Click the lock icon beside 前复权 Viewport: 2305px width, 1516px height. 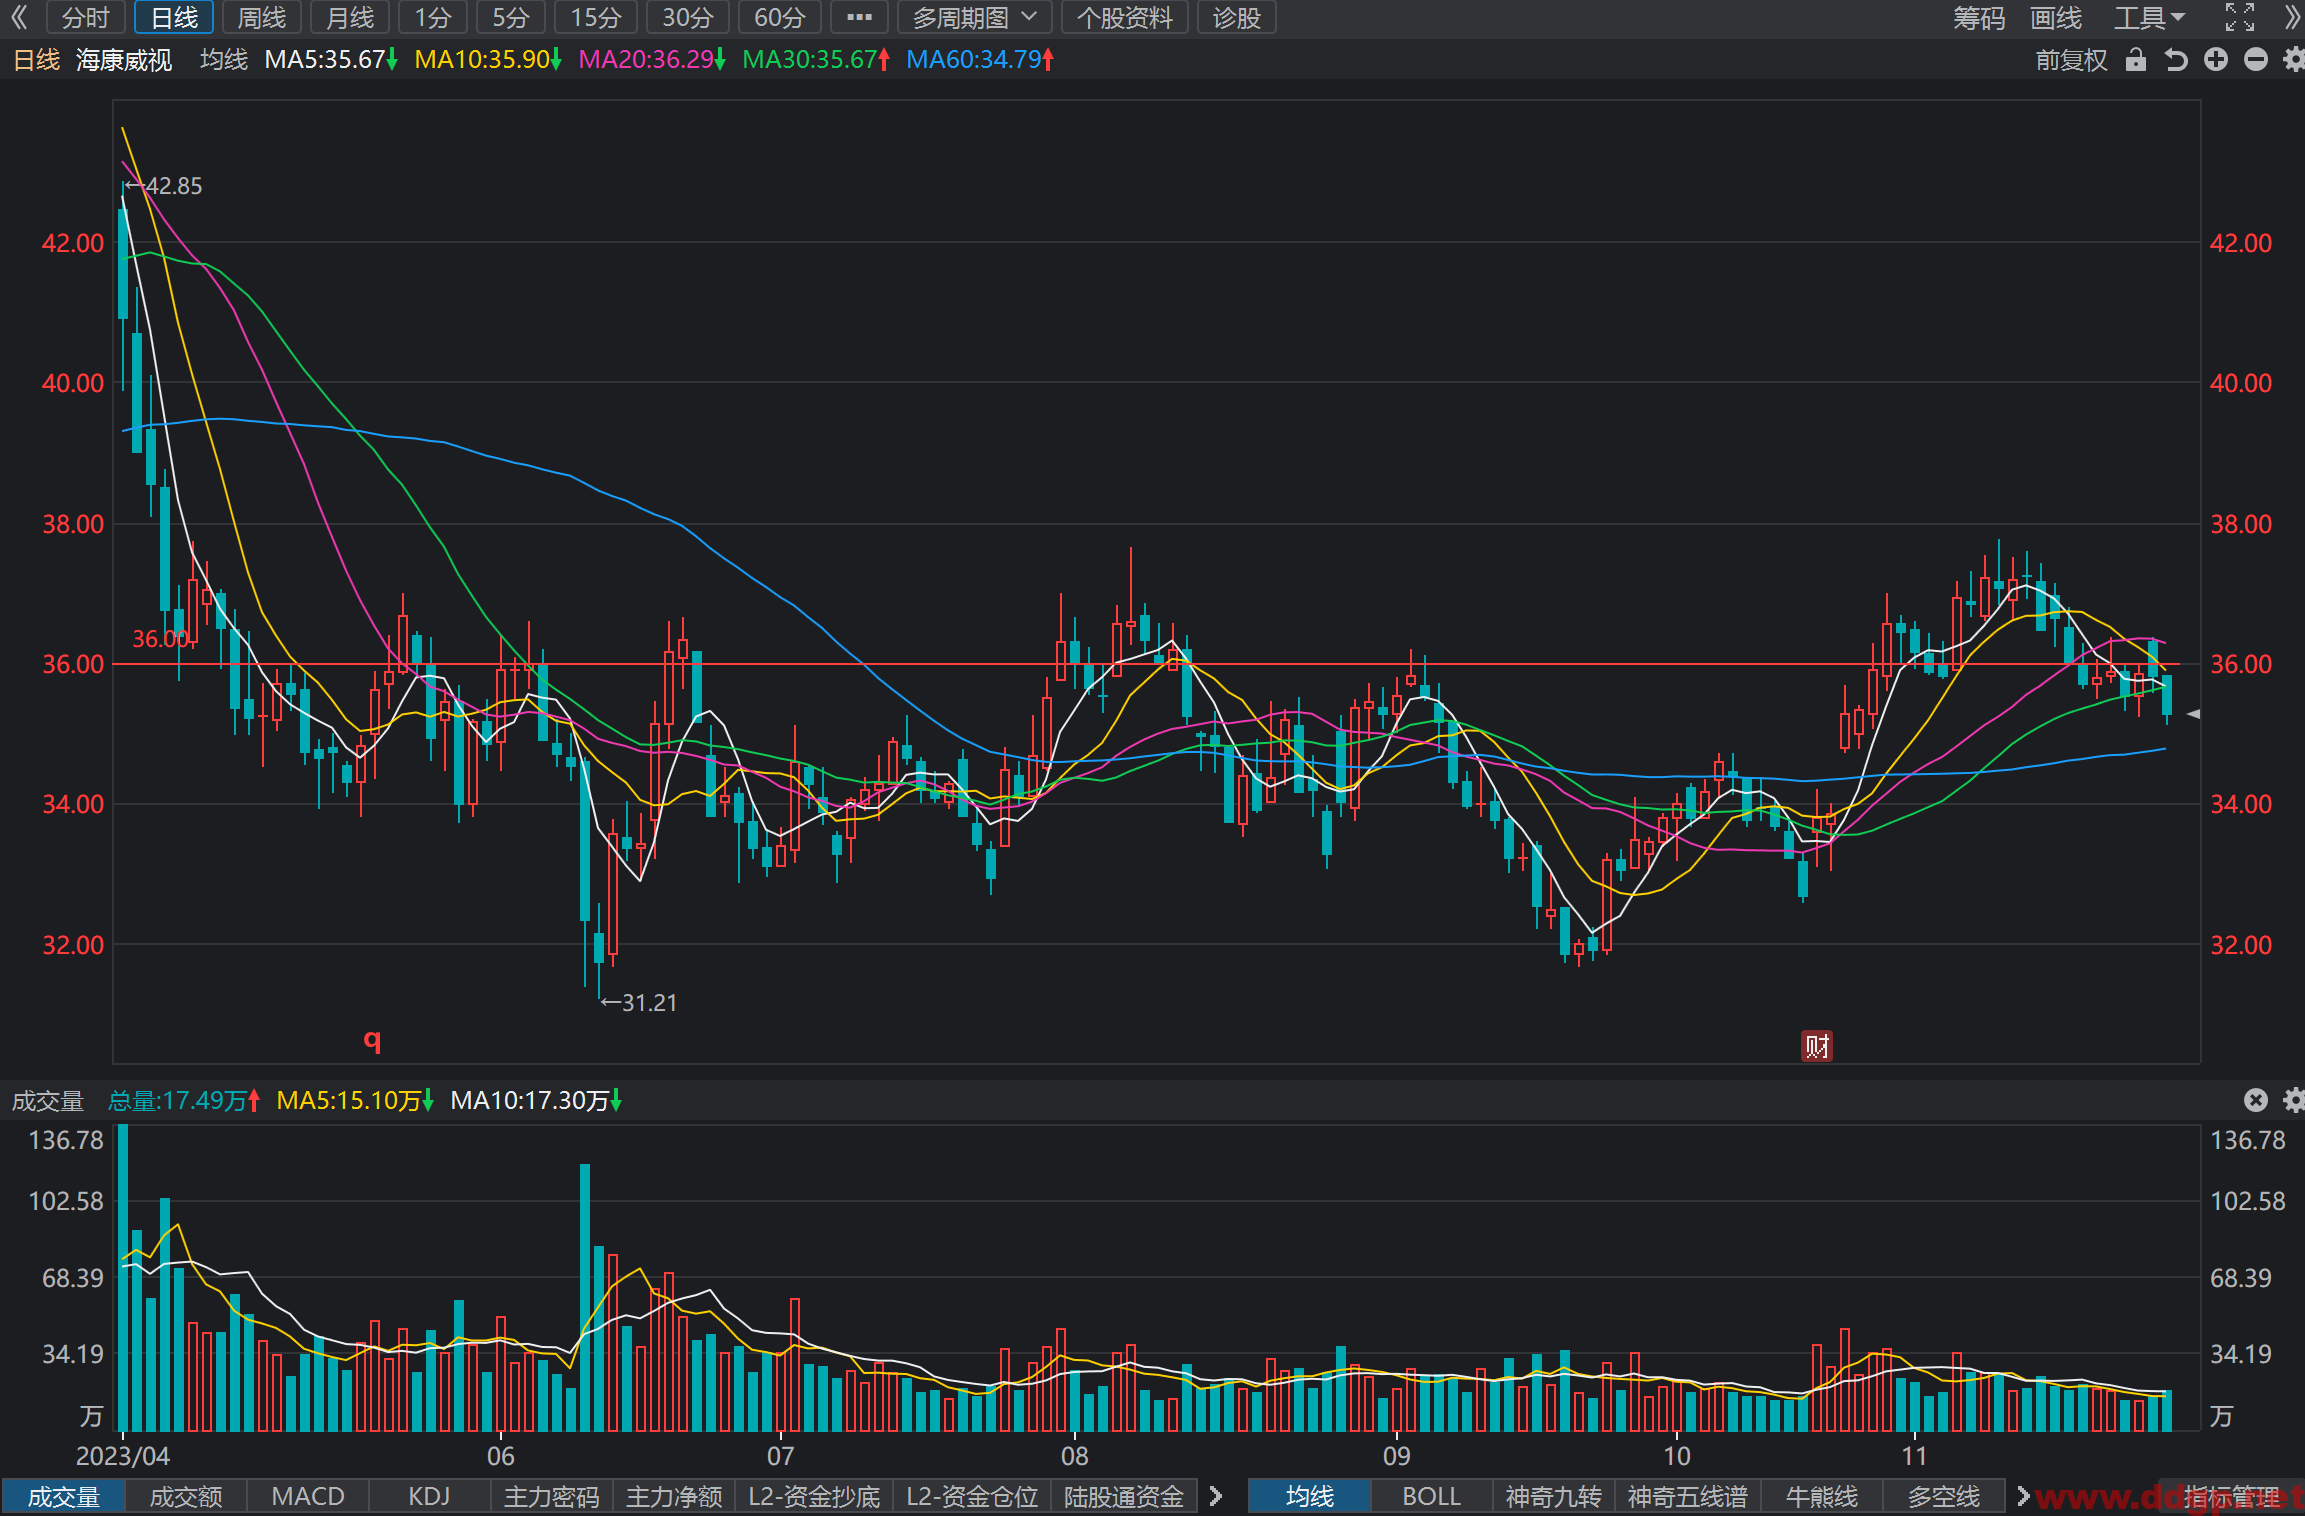tap(2135, 60)
